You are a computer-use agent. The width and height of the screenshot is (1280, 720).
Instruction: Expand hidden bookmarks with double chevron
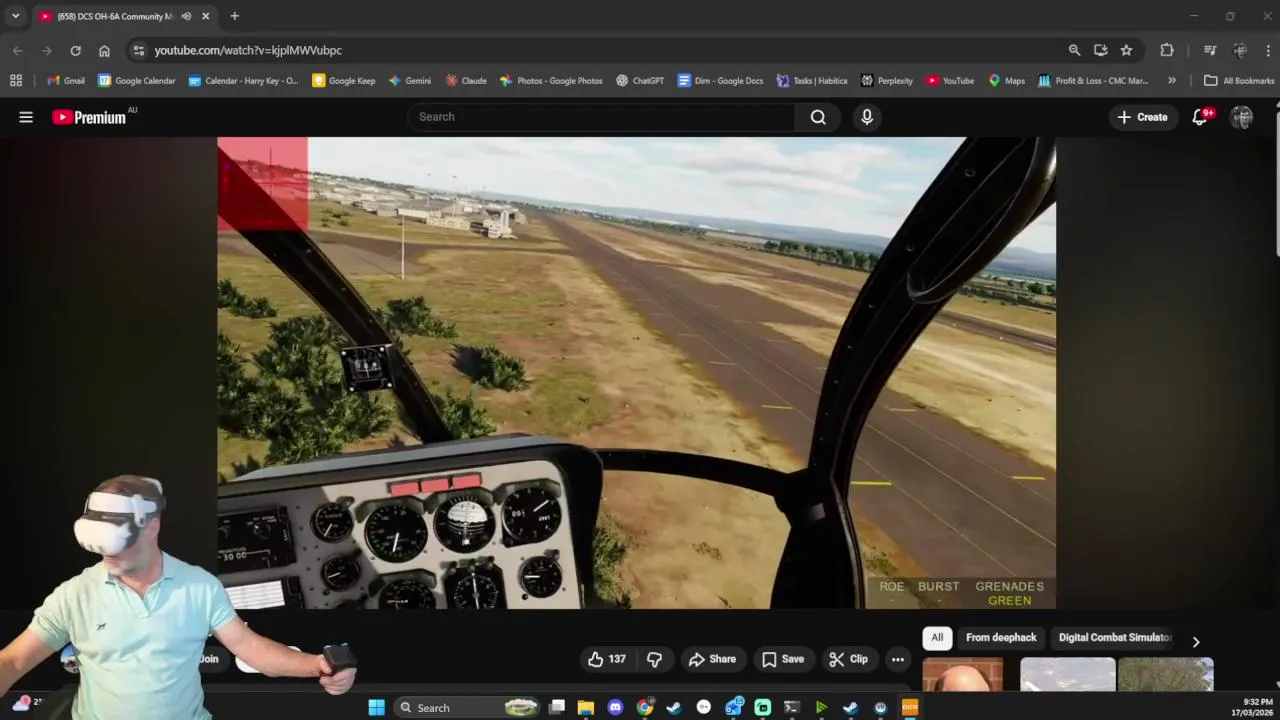point(1172,80)
